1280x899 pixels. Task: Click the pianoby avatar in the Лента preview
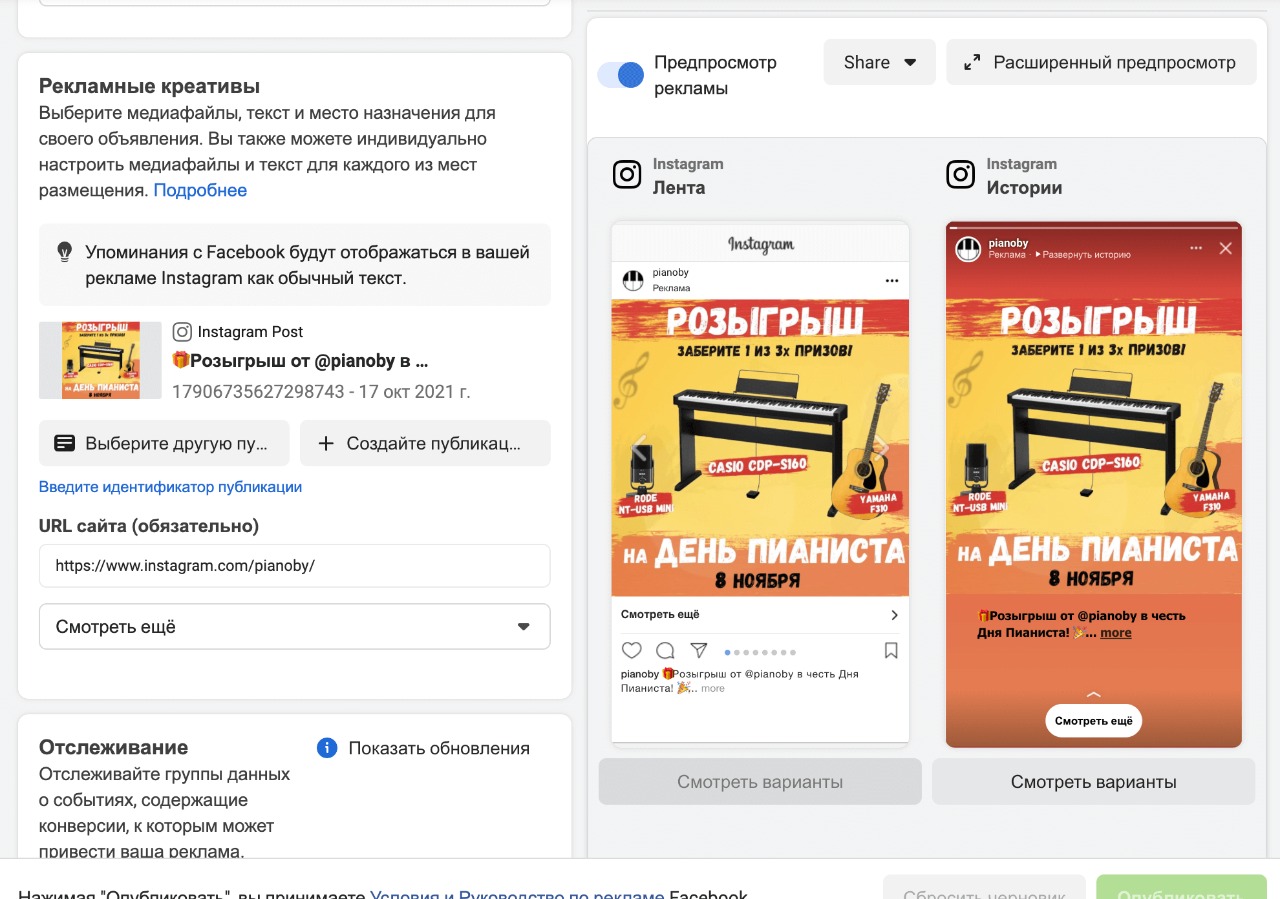(633, 280)
